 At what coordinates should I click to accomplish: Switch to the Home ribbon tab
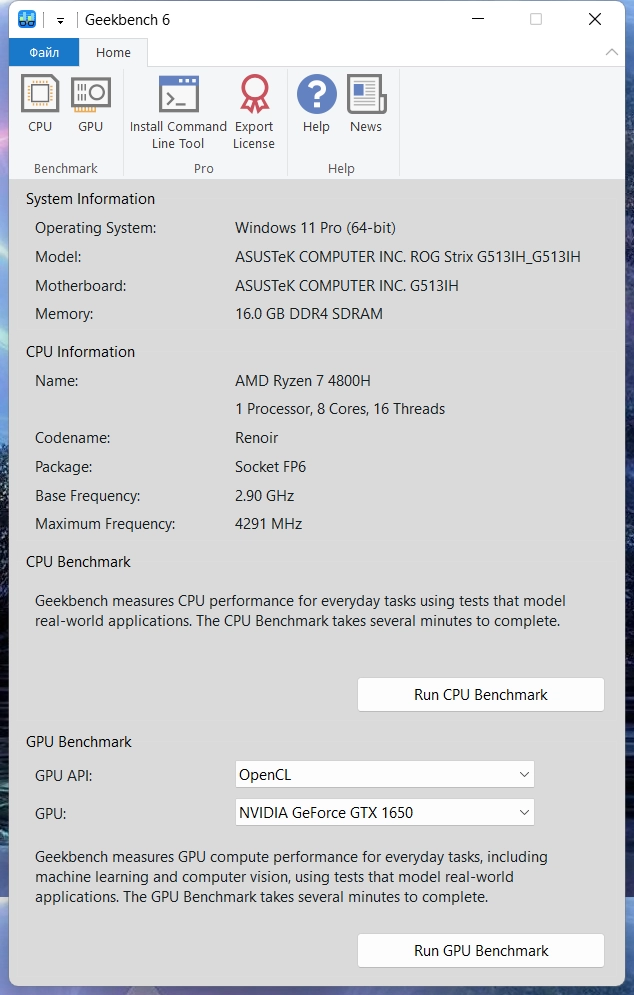113,52
